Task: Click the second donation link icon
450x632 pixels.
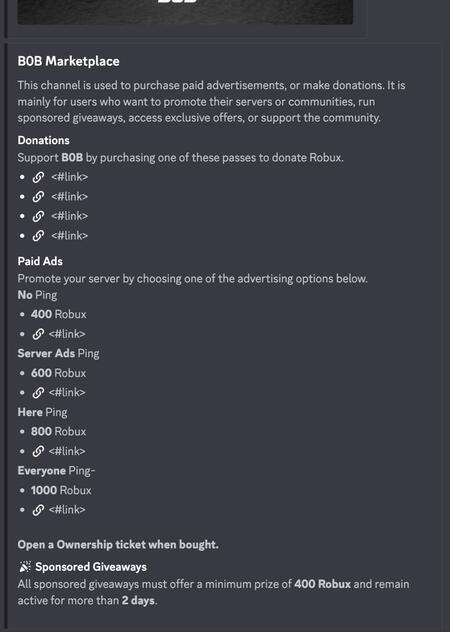Action: click(38, 197)
